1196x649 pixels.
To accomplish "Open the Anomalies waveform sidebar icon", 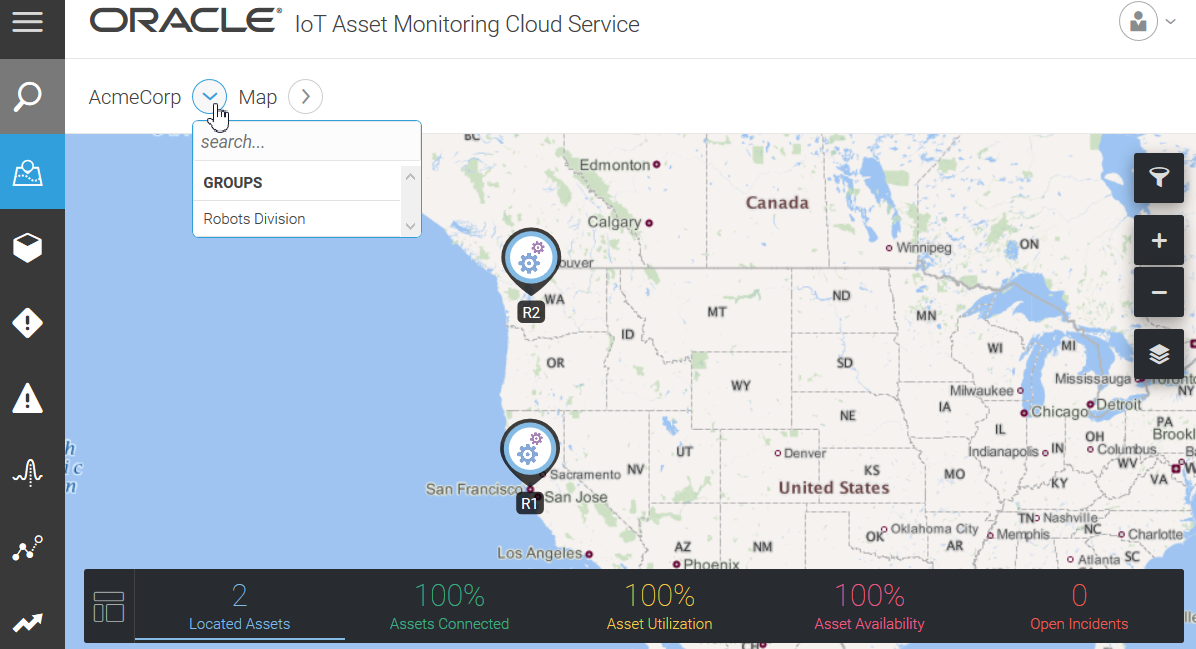I will click(x=27, y=473).
